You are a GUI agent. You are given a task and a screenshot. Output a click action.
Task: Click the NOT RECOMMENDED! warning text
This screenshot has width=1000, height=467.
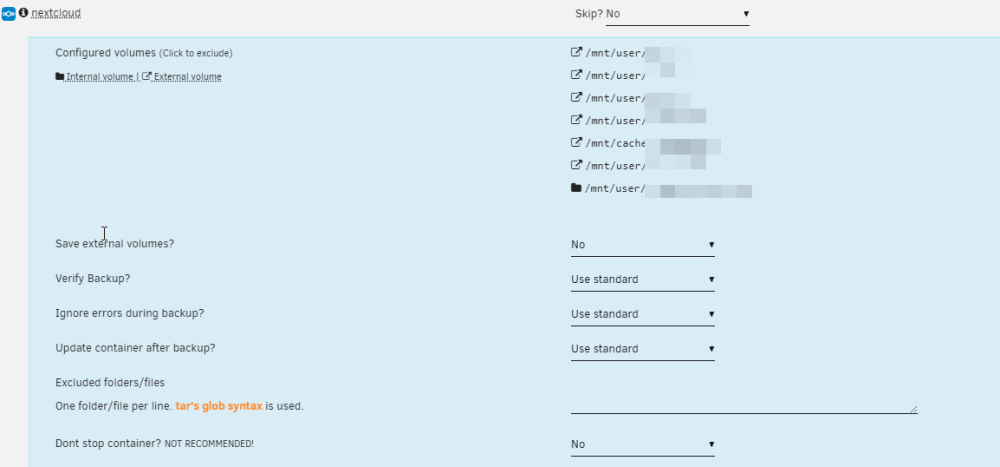point(209,444)
